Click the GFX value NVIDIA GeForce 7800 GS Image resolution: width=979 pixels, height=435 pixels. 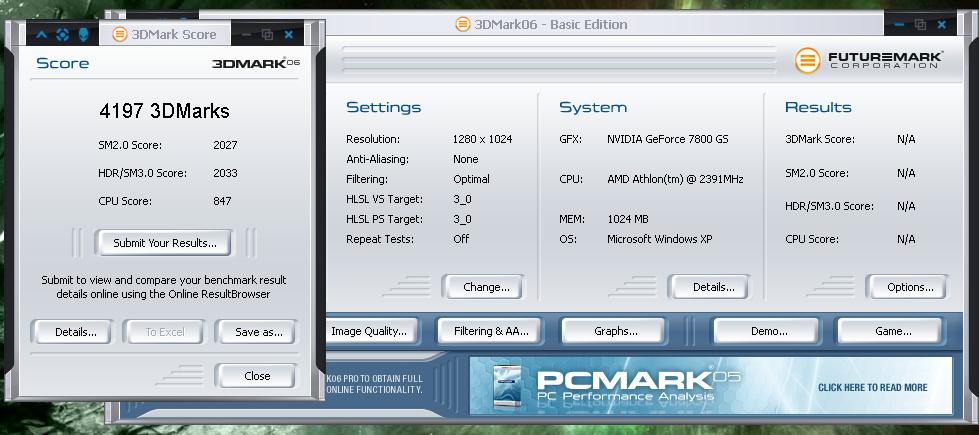click(667, 139)
